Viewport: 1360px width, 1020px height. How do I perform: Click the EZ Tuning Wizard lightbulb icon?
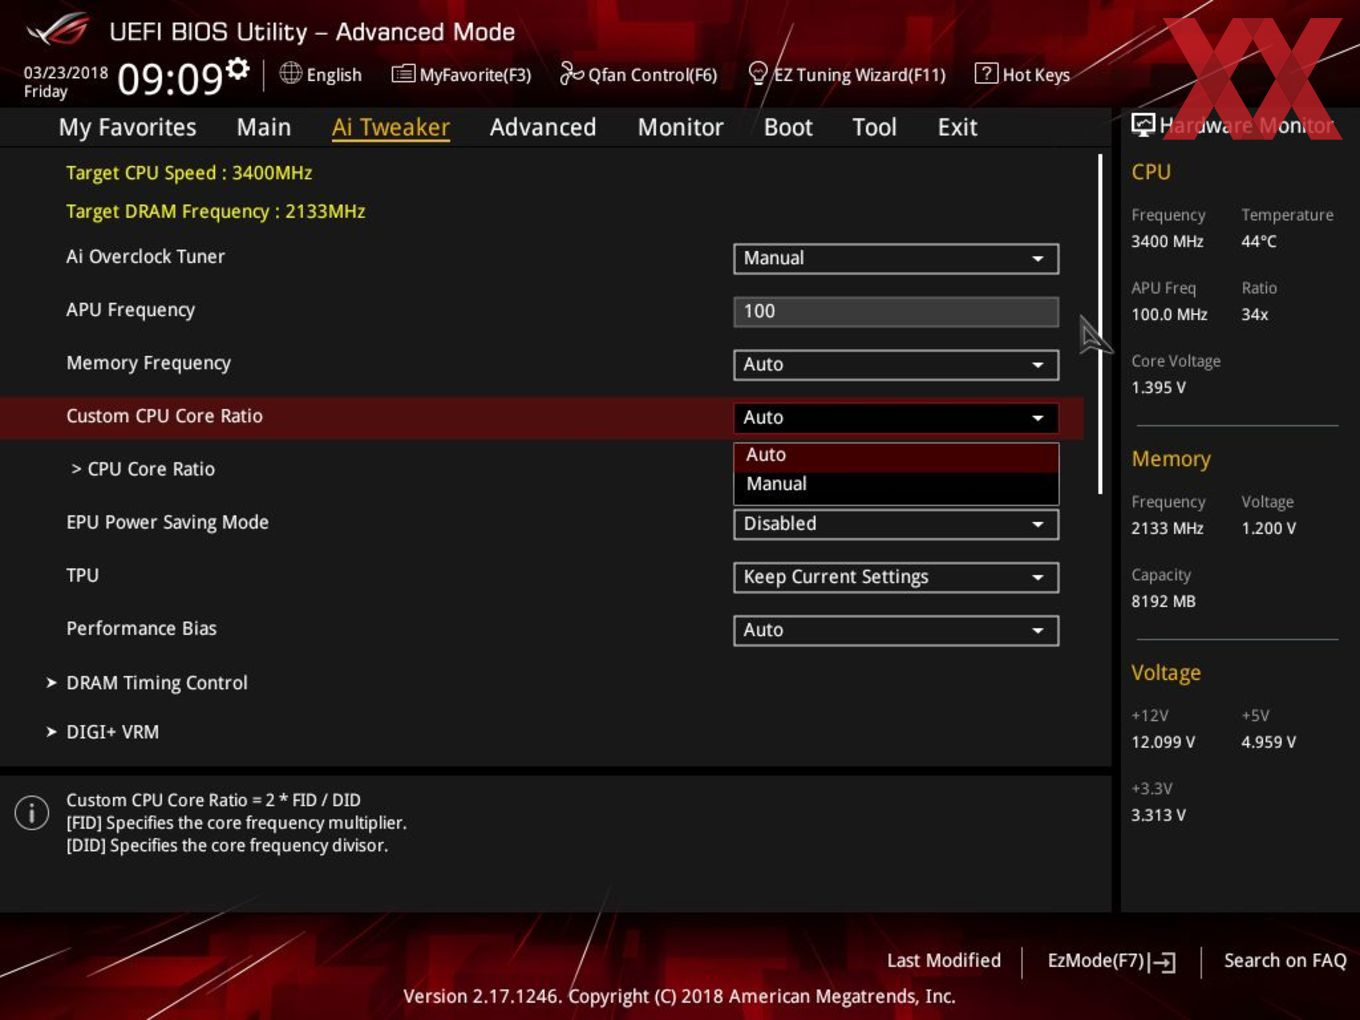(x=758, y=73)
